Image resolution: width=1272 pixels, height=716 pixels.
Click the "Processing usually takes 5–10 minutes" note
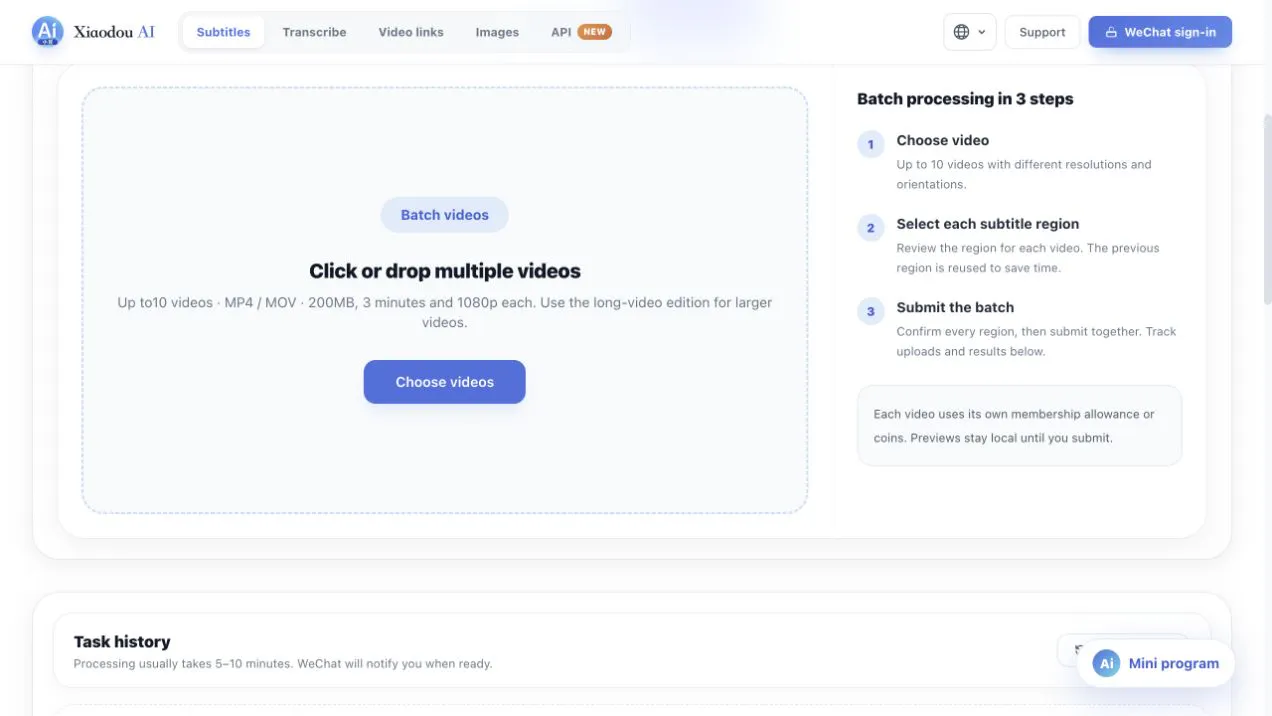[x=283, y=664]
